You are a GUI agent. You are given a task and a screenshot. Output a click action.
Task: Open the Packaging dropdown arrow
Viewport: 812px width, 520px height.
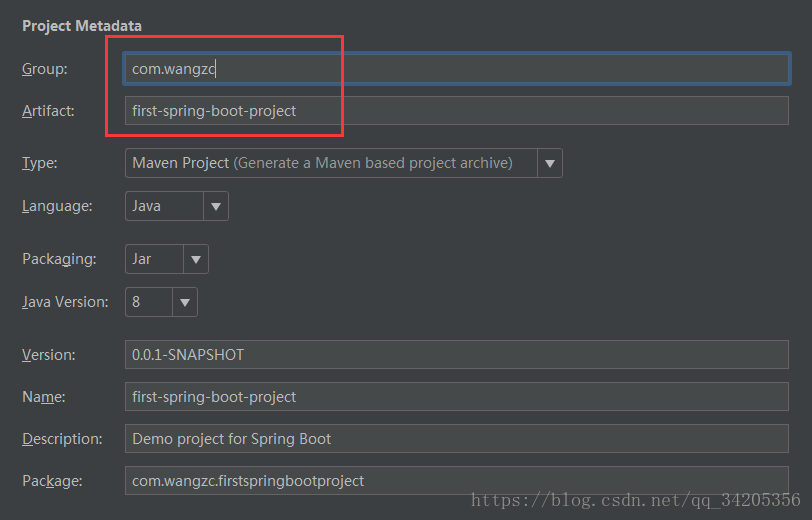[196, 259]
